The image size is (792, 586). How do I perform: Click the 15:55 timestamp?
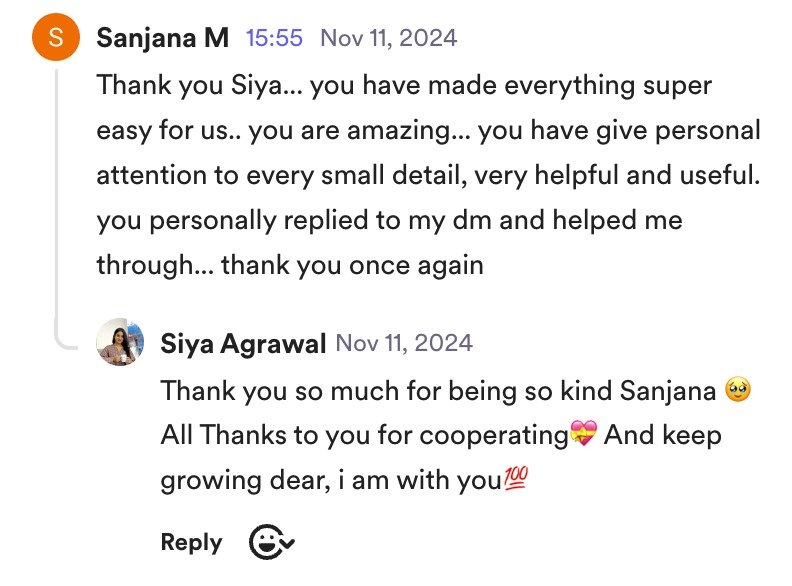(x=274, y=38)
